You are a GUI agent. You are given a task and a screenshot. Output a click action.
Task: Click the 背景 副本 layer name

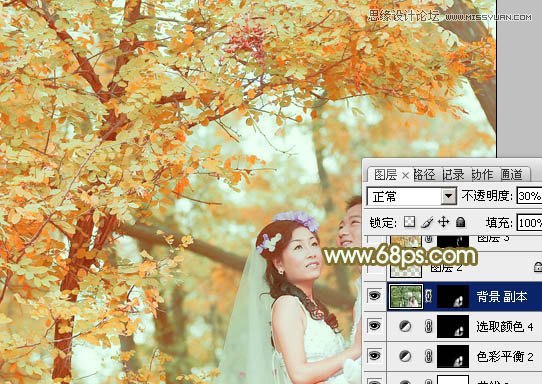[502, 297]
